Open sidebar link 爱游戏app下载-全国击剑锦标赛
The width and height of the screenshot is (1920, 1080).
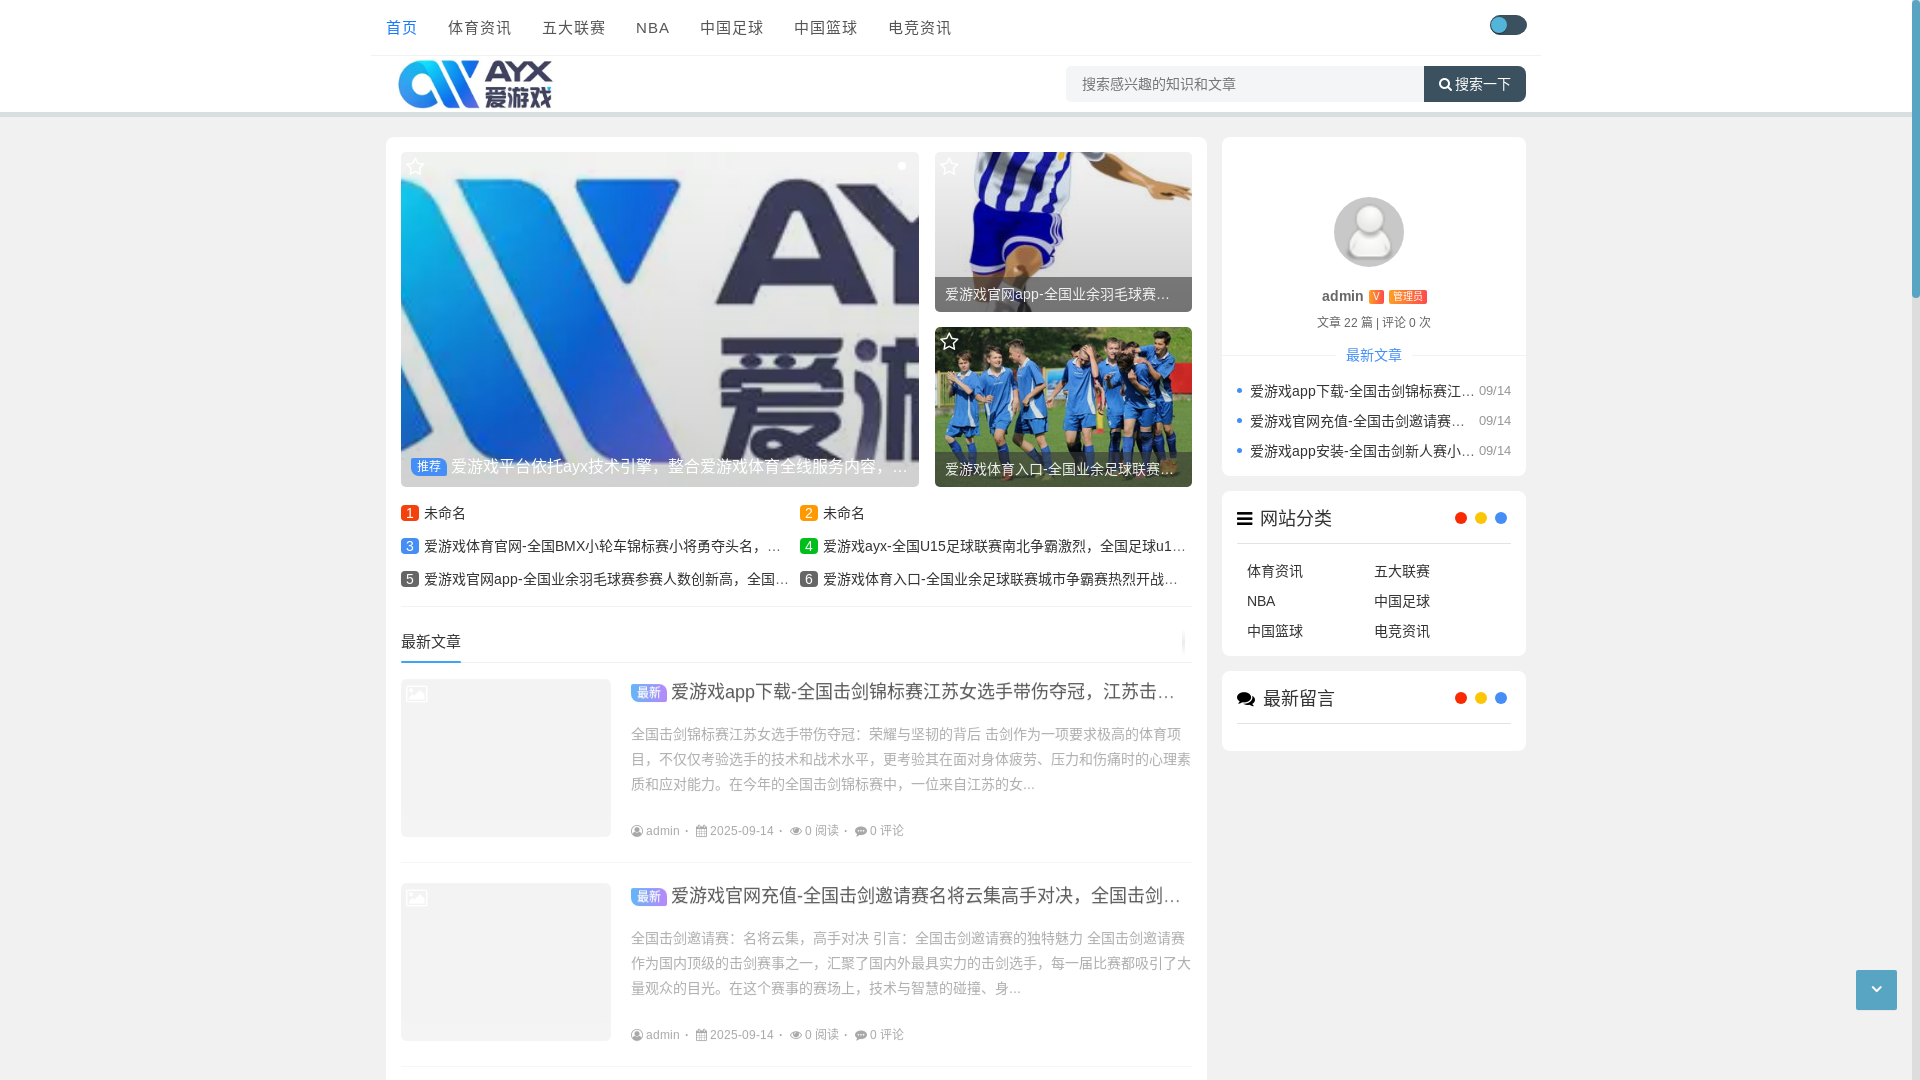pos(1362,391)
